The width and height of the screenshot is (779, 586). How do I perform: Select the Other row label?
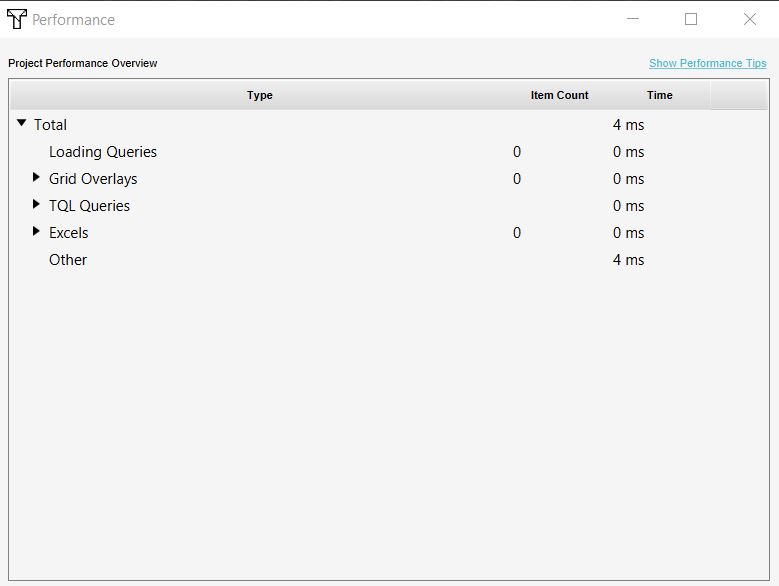[68, 260]
